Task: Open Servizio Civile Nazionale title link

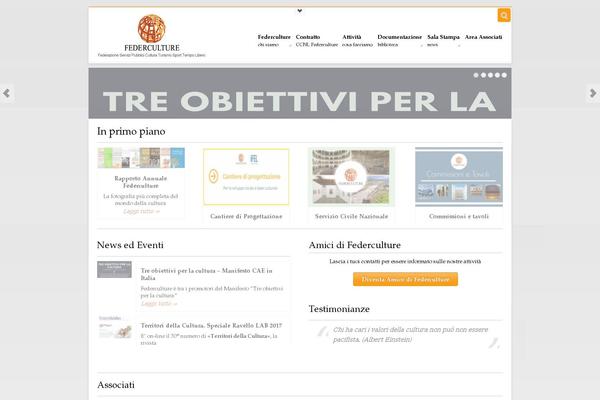Action: pos(351,216)
